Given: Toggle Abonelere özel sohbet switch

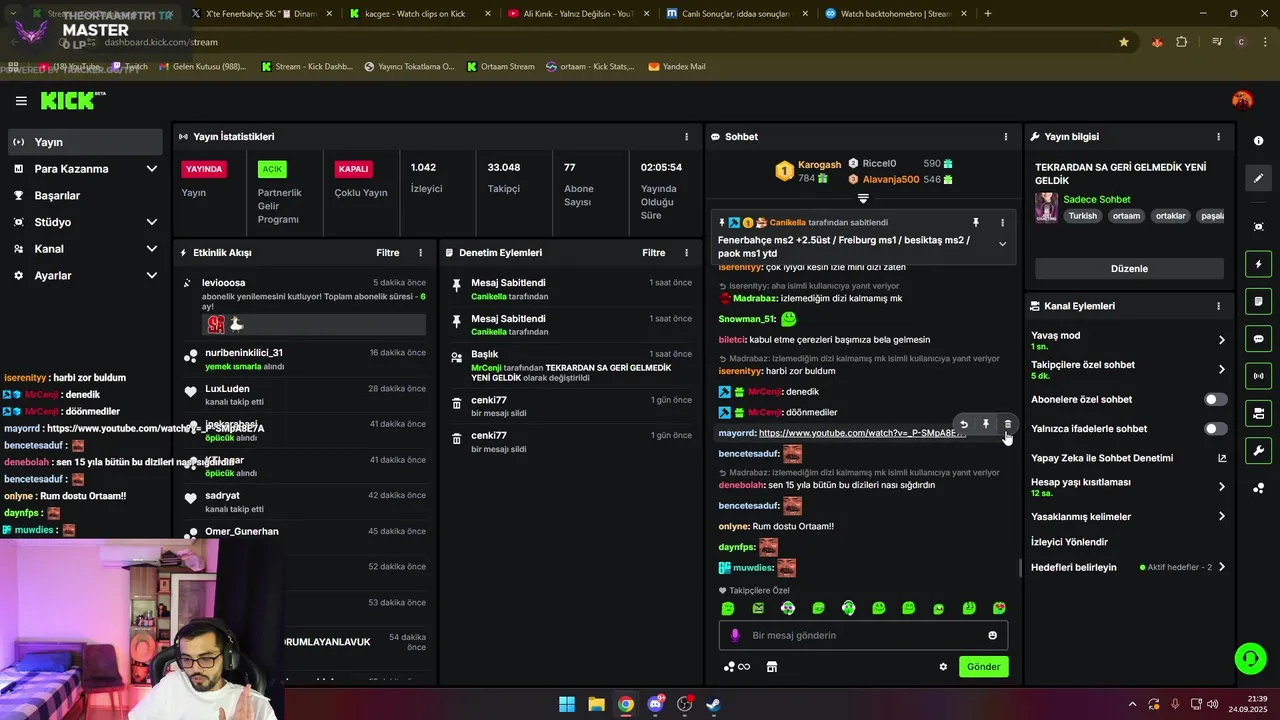Looking at the screenshot, I should (1215, 399).
